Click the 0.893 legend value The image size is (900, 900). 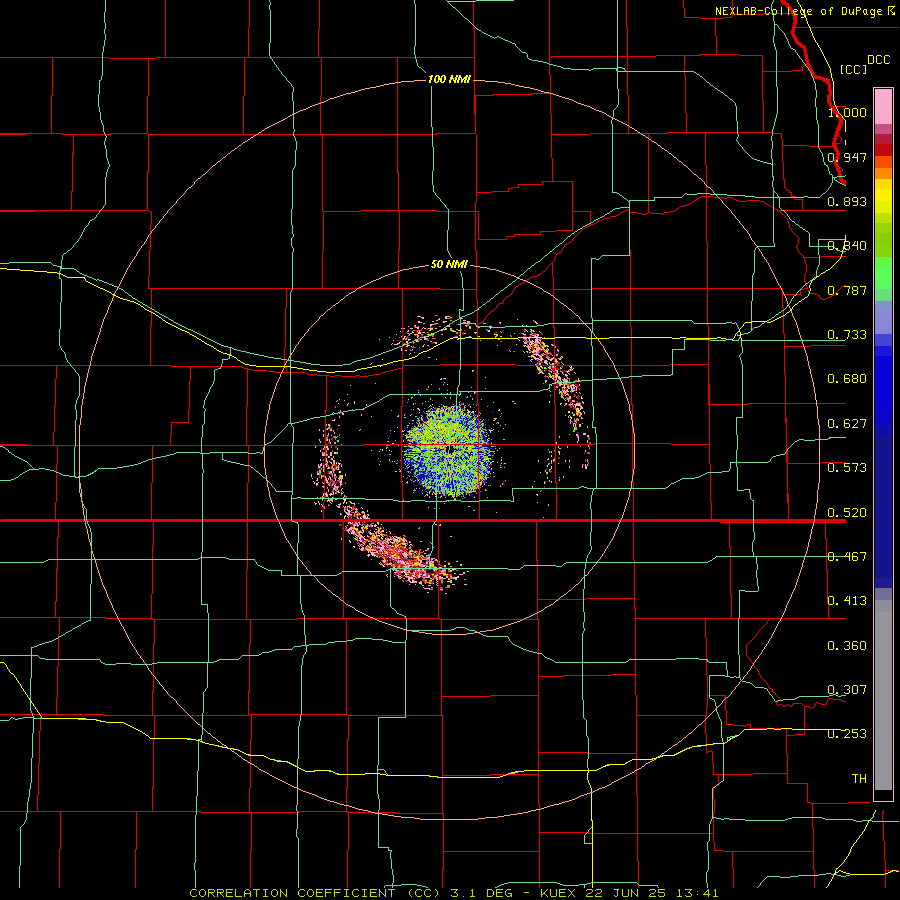pos(847,201)
